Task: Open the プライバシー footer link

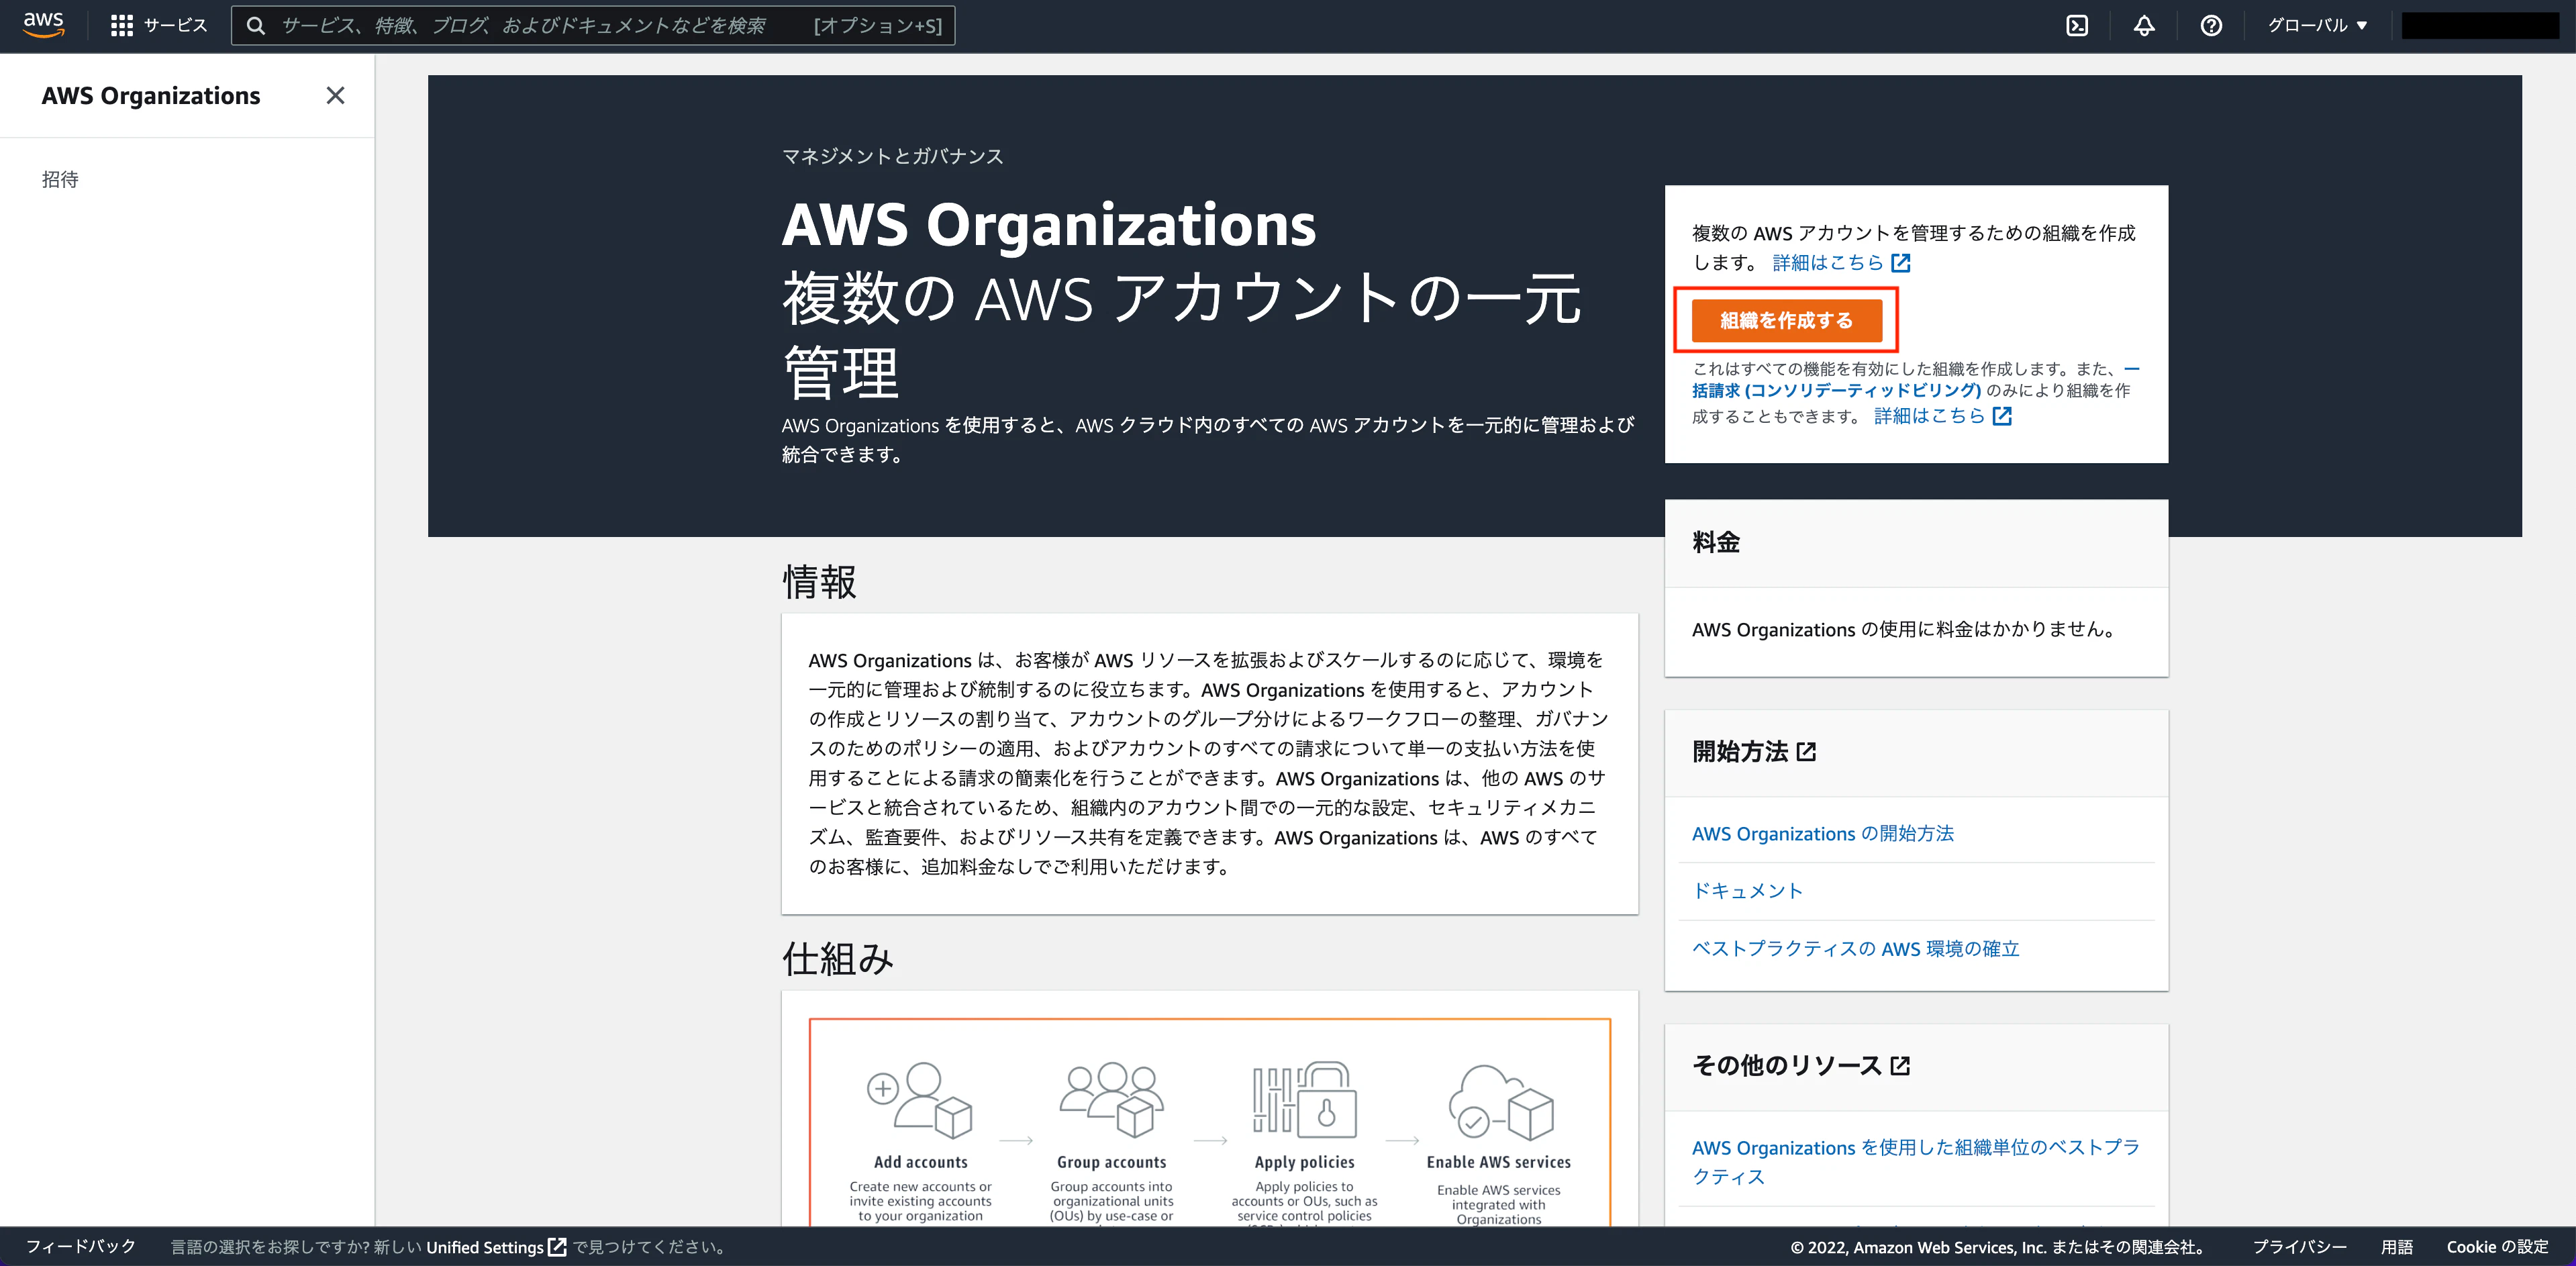Action: click(x=2299, y=1247)
